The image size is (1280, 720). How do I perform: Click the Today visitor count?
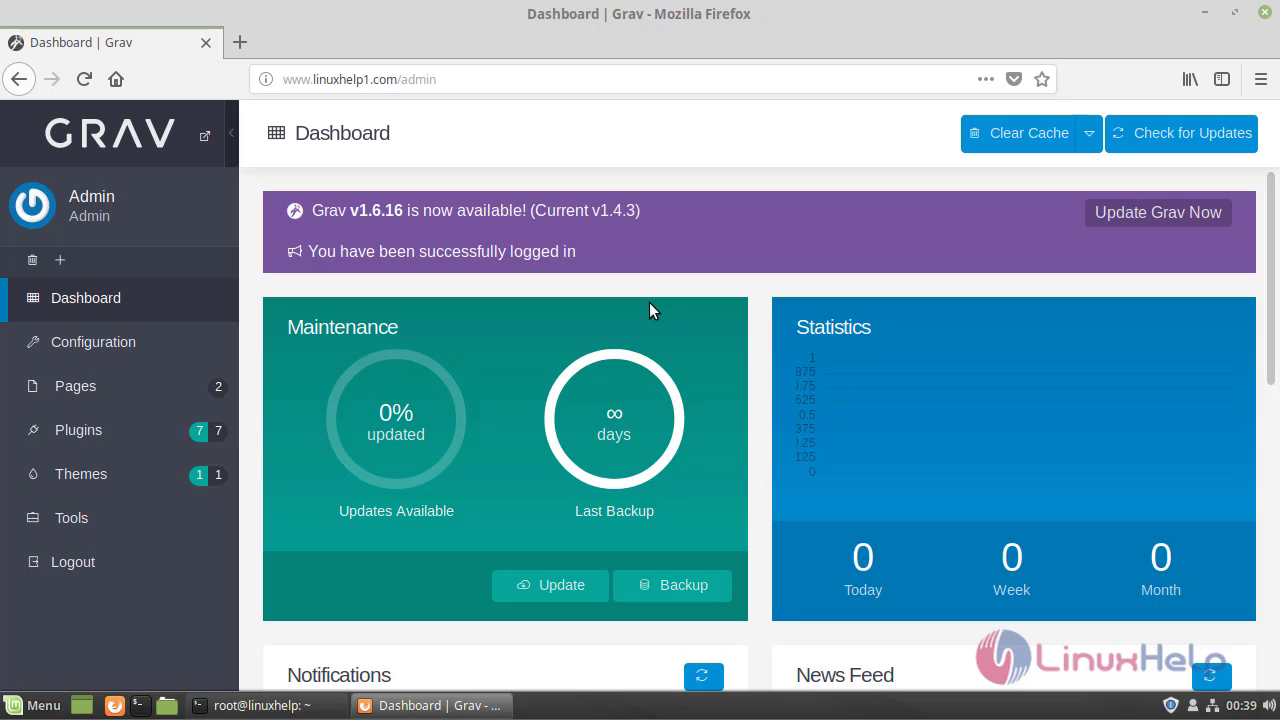pos(863,557)
